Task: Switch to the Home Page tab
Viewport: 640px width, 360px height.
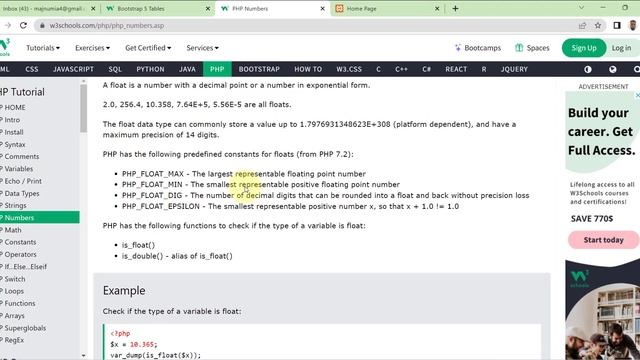Action: (x=388, y=9)
